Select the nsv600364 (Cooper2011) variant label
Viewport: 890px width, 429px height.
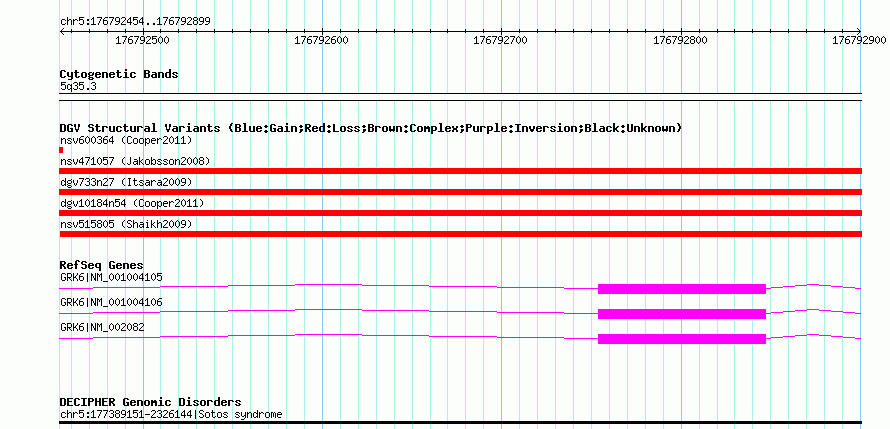(x=126, y=140)
